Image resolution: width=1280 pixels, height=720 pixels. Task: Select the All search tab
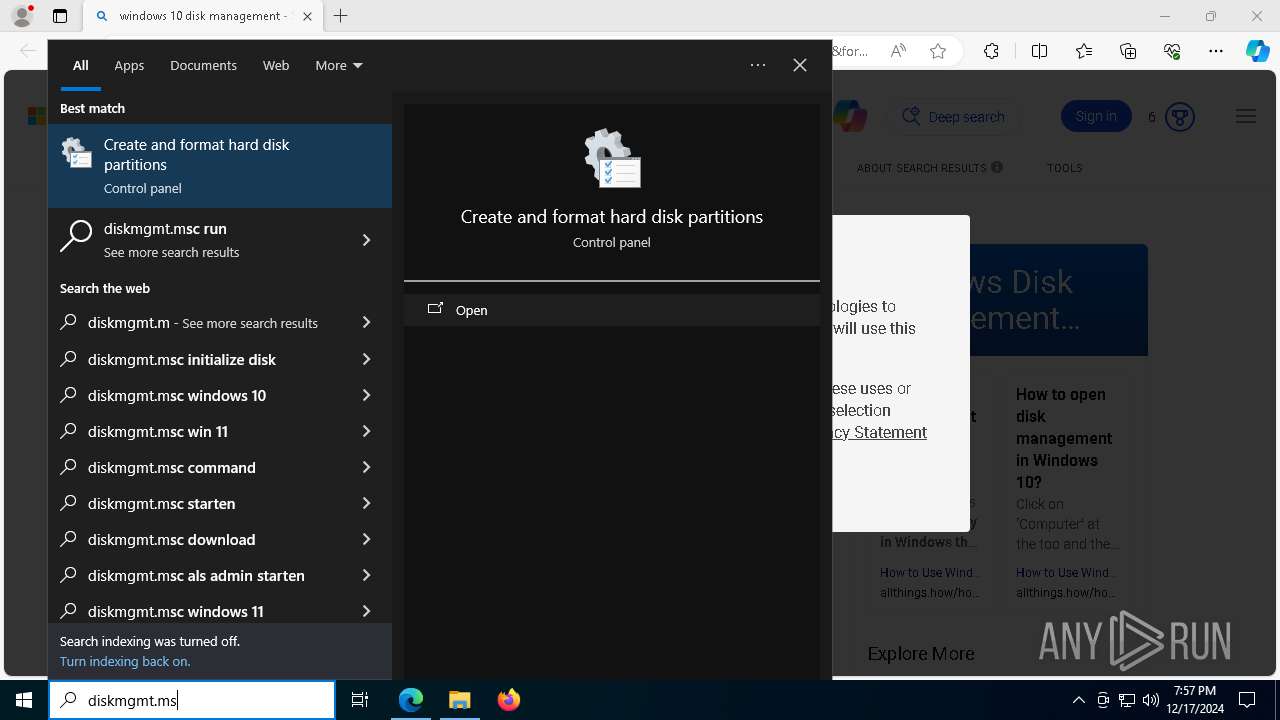click(81, 65)
